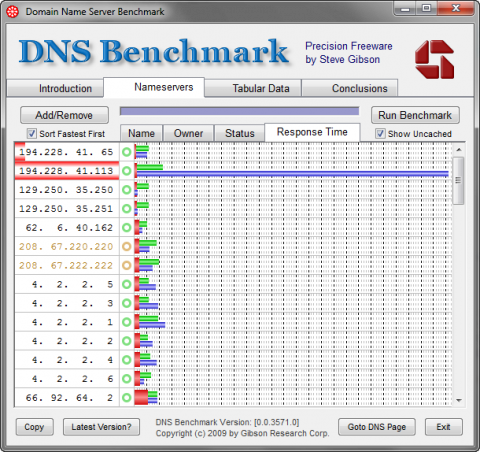
Task: Open the Conclusions tab
Action: (x=350, y=88)
